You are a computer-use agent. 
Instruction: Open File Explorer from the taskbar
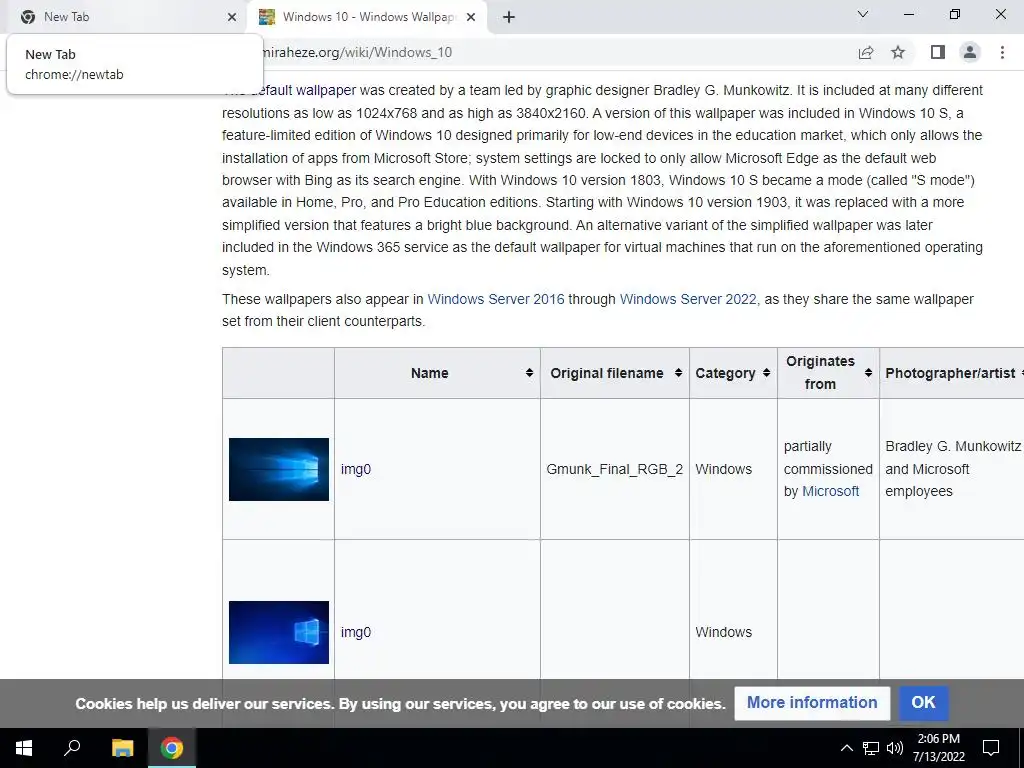[x=122, y=748]
